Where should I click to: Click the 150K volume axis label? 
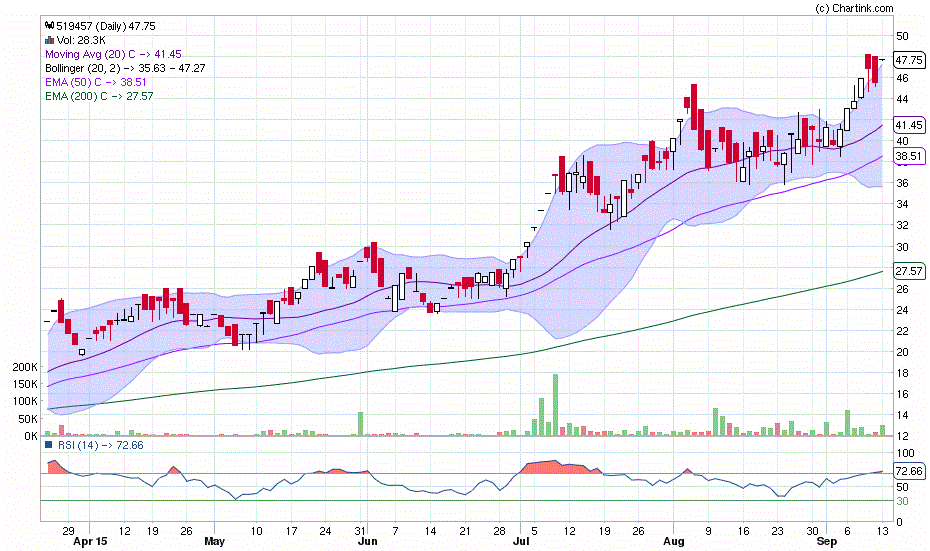(x=25, y=384)
